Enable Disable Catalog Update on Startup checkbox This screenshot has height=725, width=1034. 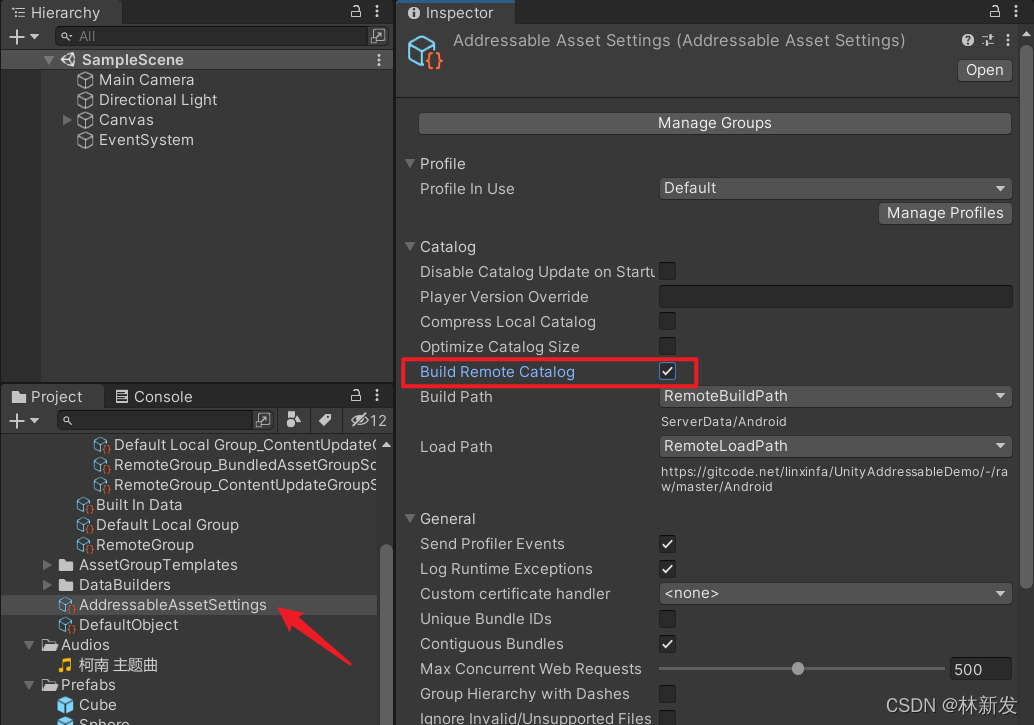pyautogui.click(x=667, y=271)
